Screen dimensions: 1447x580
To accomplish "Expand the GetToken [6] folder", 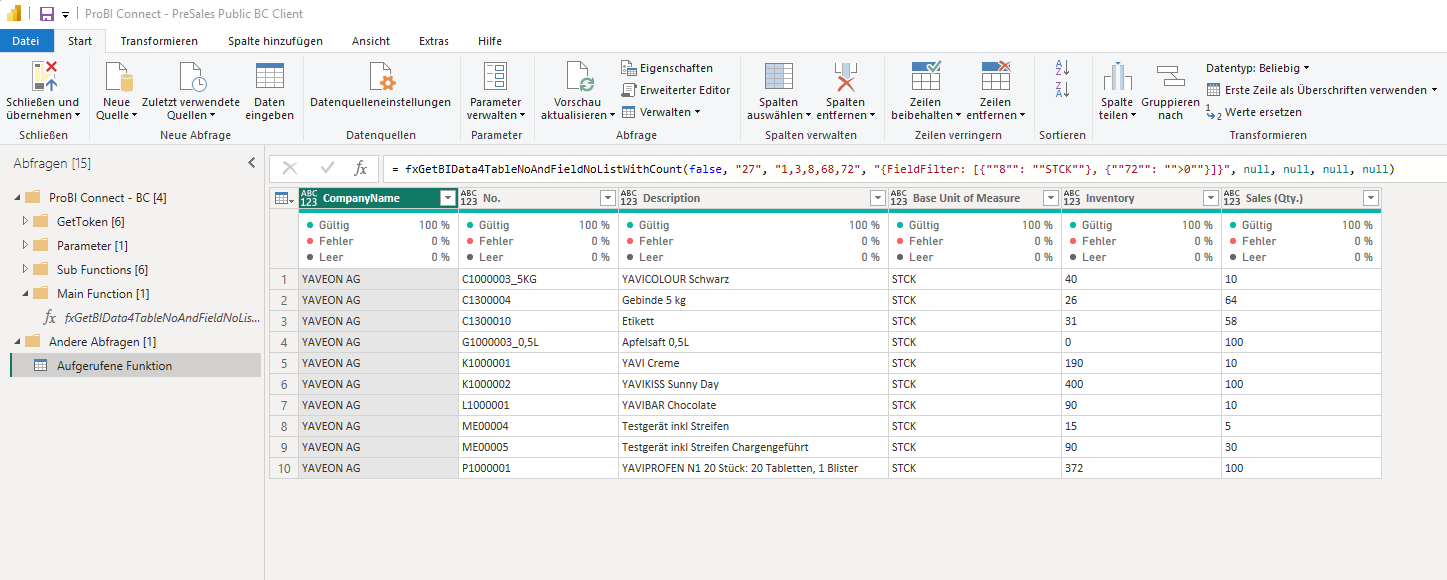I will click(x=26, y=221).
